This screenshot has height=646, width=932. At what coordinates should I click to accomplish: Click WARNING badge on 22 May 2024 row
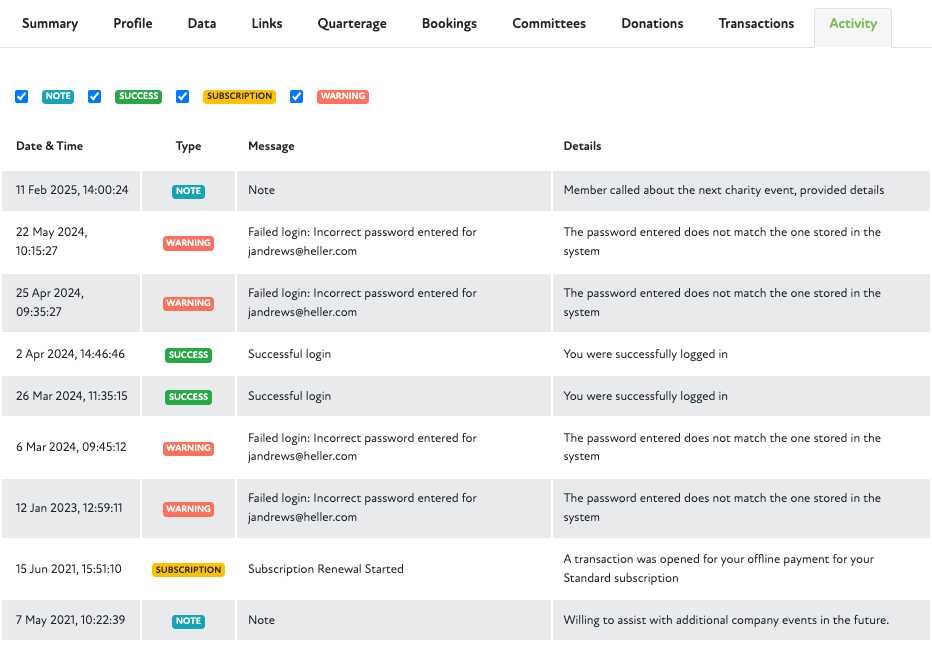click(x=188, y=243)
